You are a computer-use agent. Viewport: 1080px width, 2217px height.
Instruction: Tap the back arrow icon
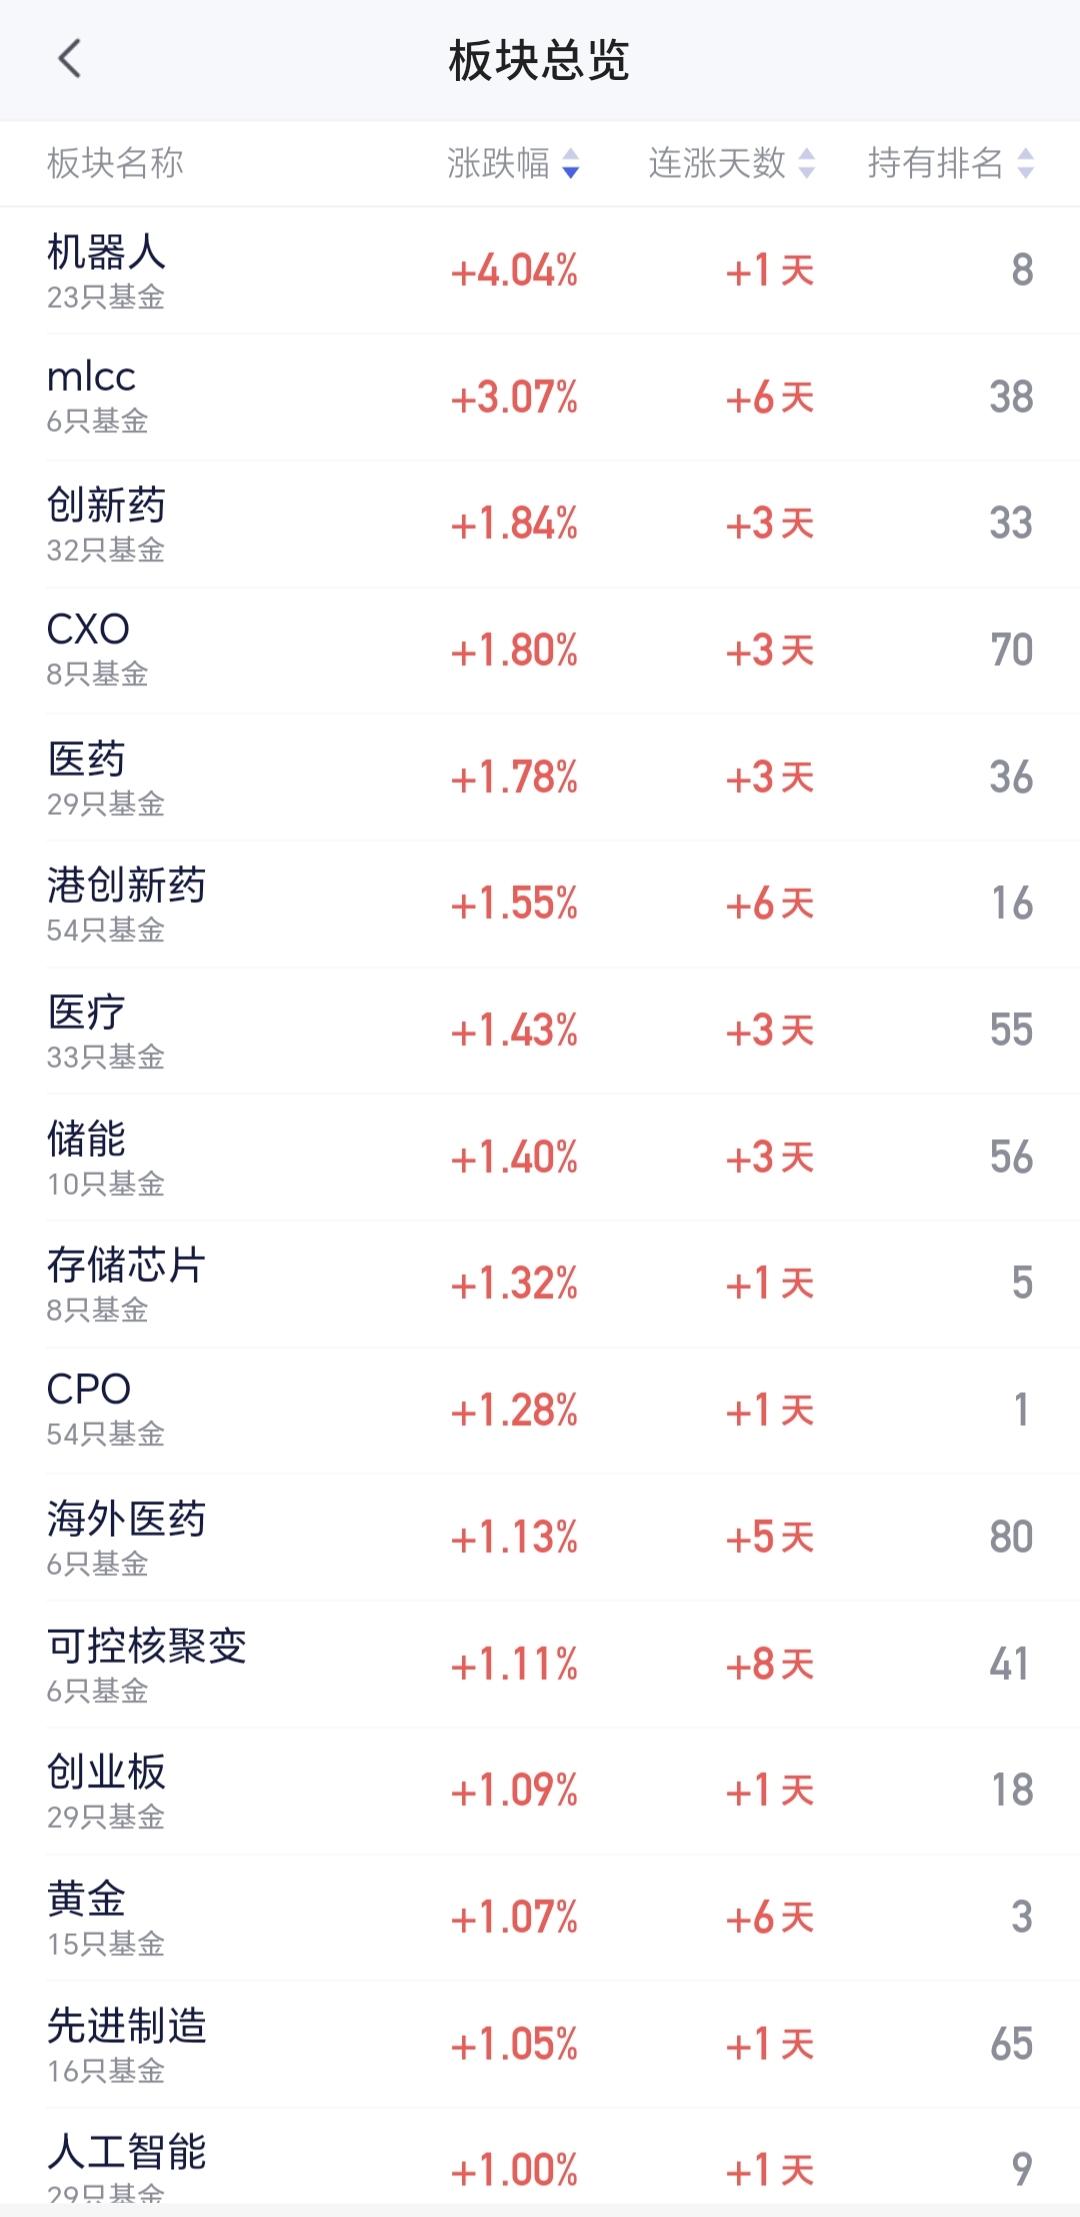point(69,59)
